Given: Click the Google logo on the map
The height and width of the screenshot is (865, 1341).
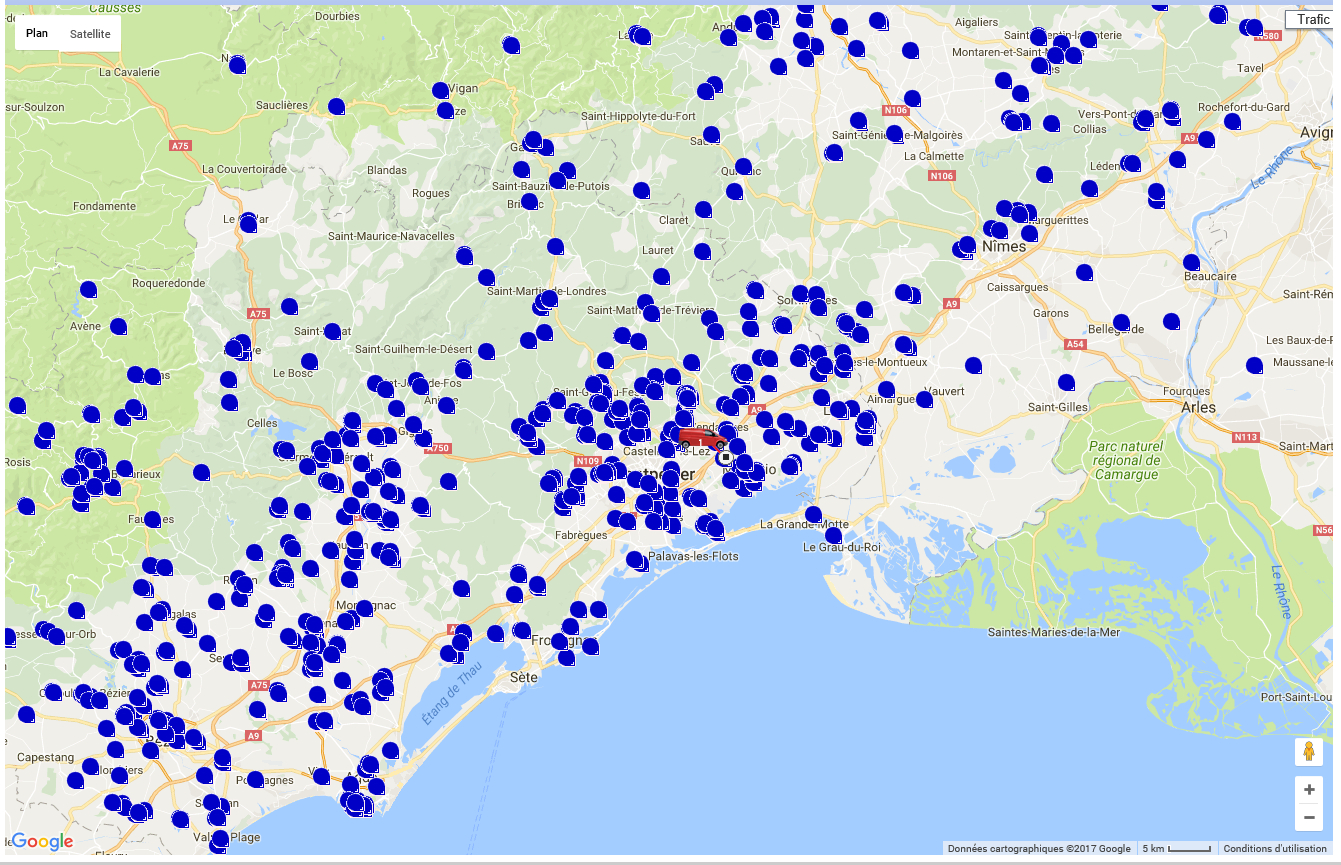Looking at the screenshot, I should pyautogui.click(x=42, y=841).
